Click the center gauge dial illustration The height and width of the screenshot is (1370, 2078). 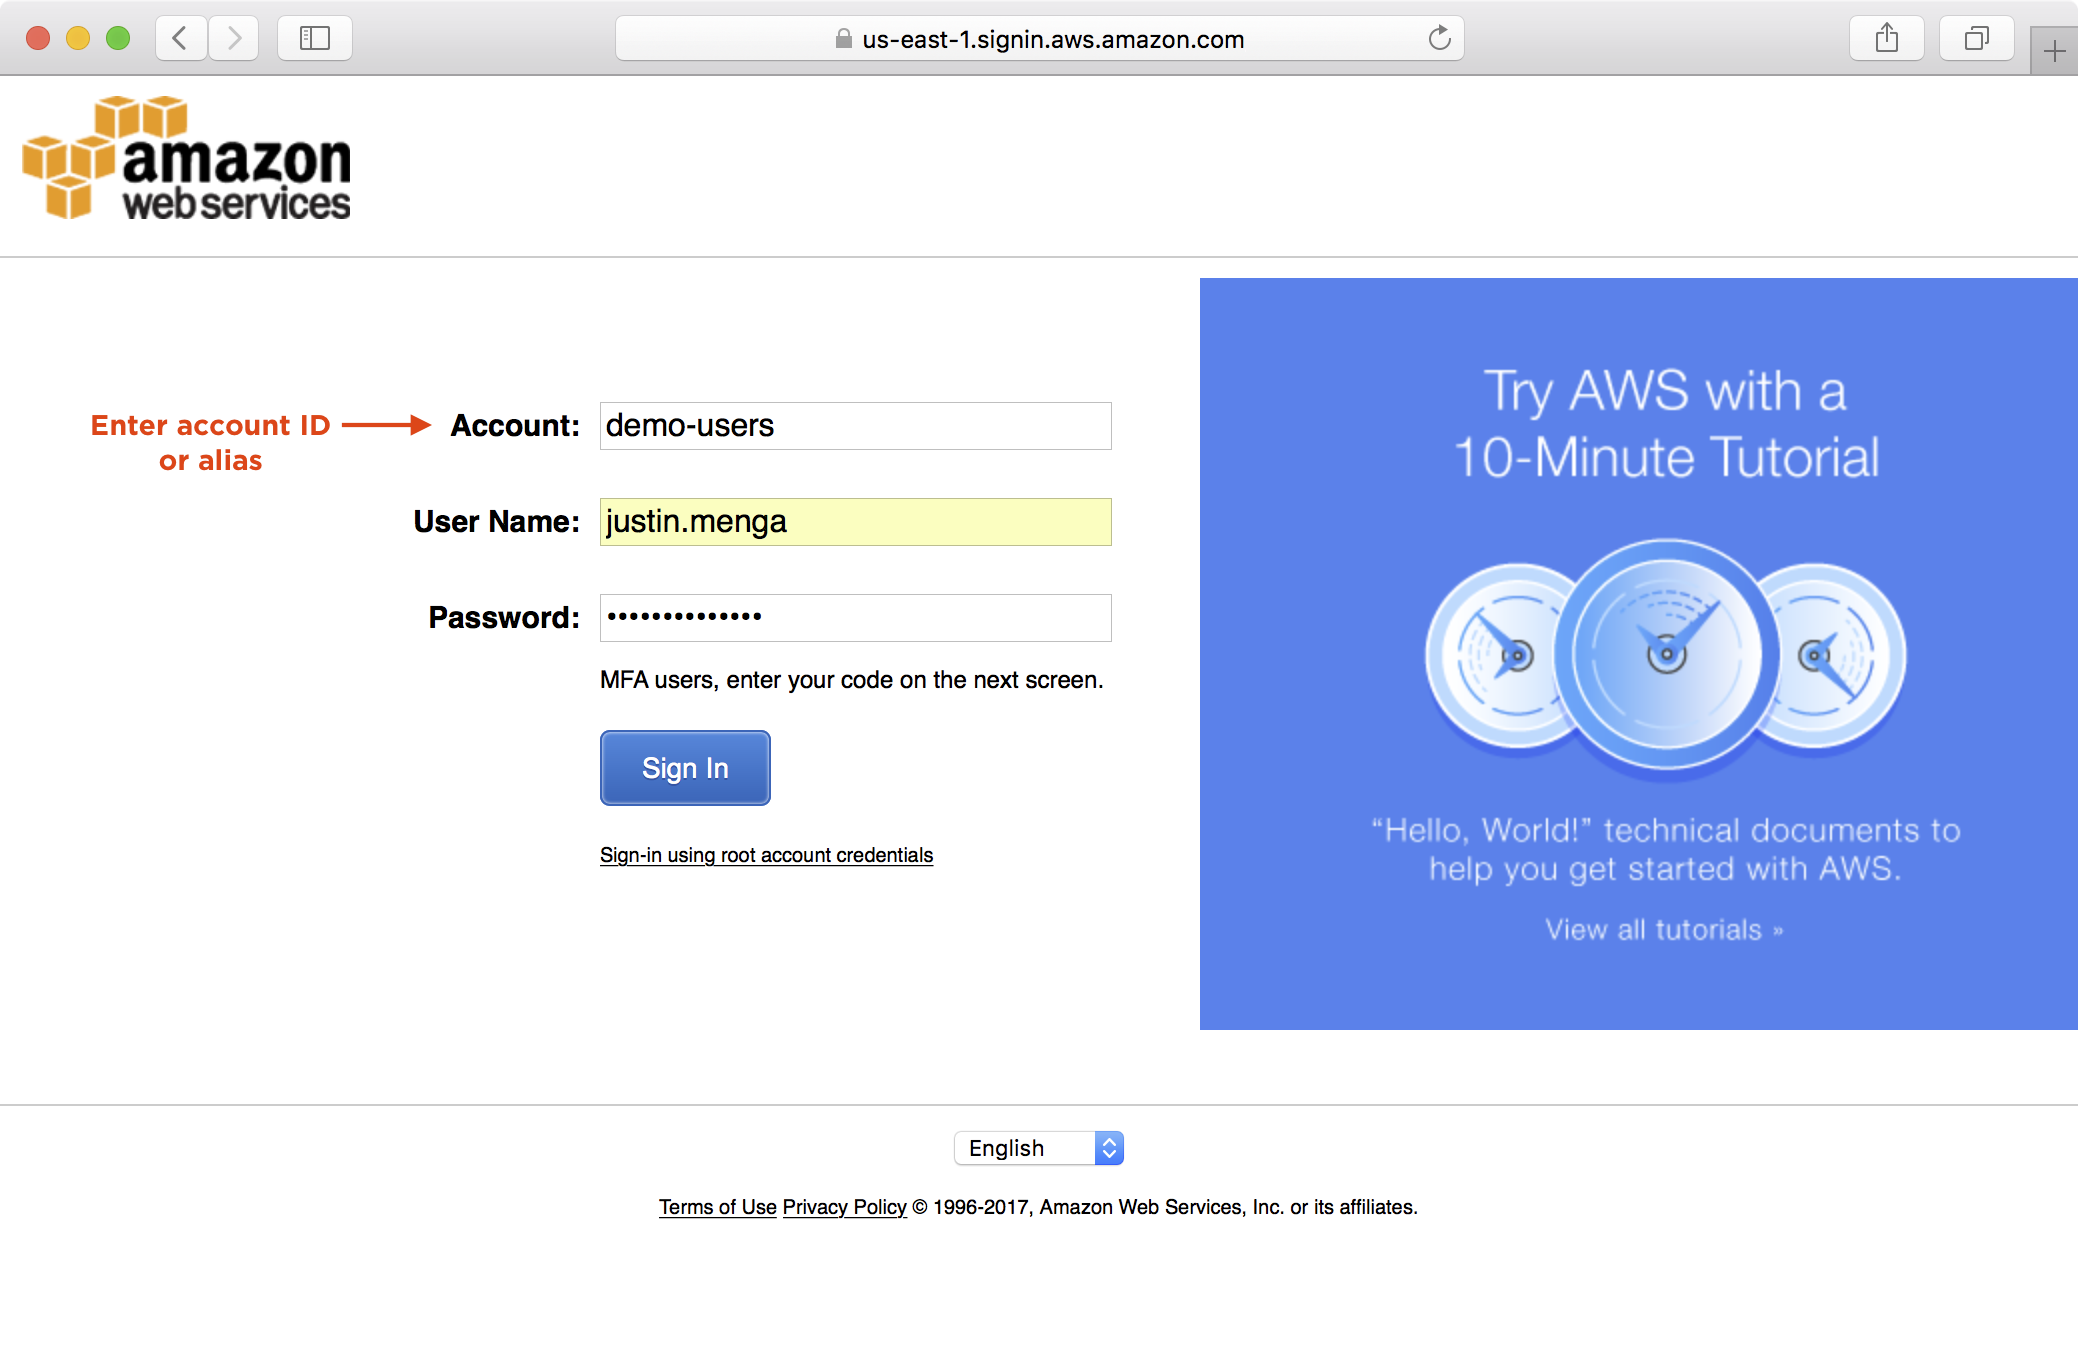1666,656
